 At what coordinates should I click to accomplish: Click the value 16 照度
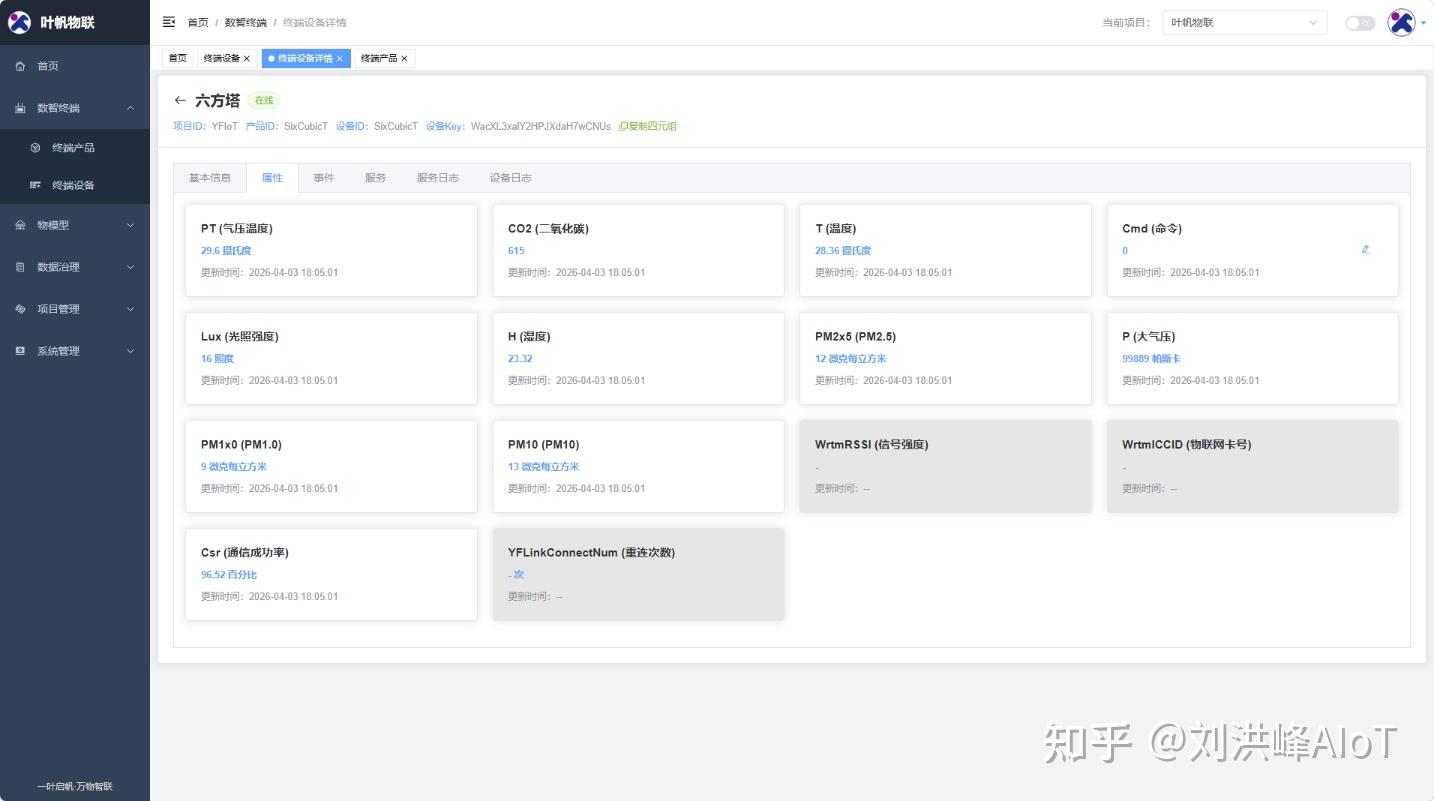[x=217, y=359]
